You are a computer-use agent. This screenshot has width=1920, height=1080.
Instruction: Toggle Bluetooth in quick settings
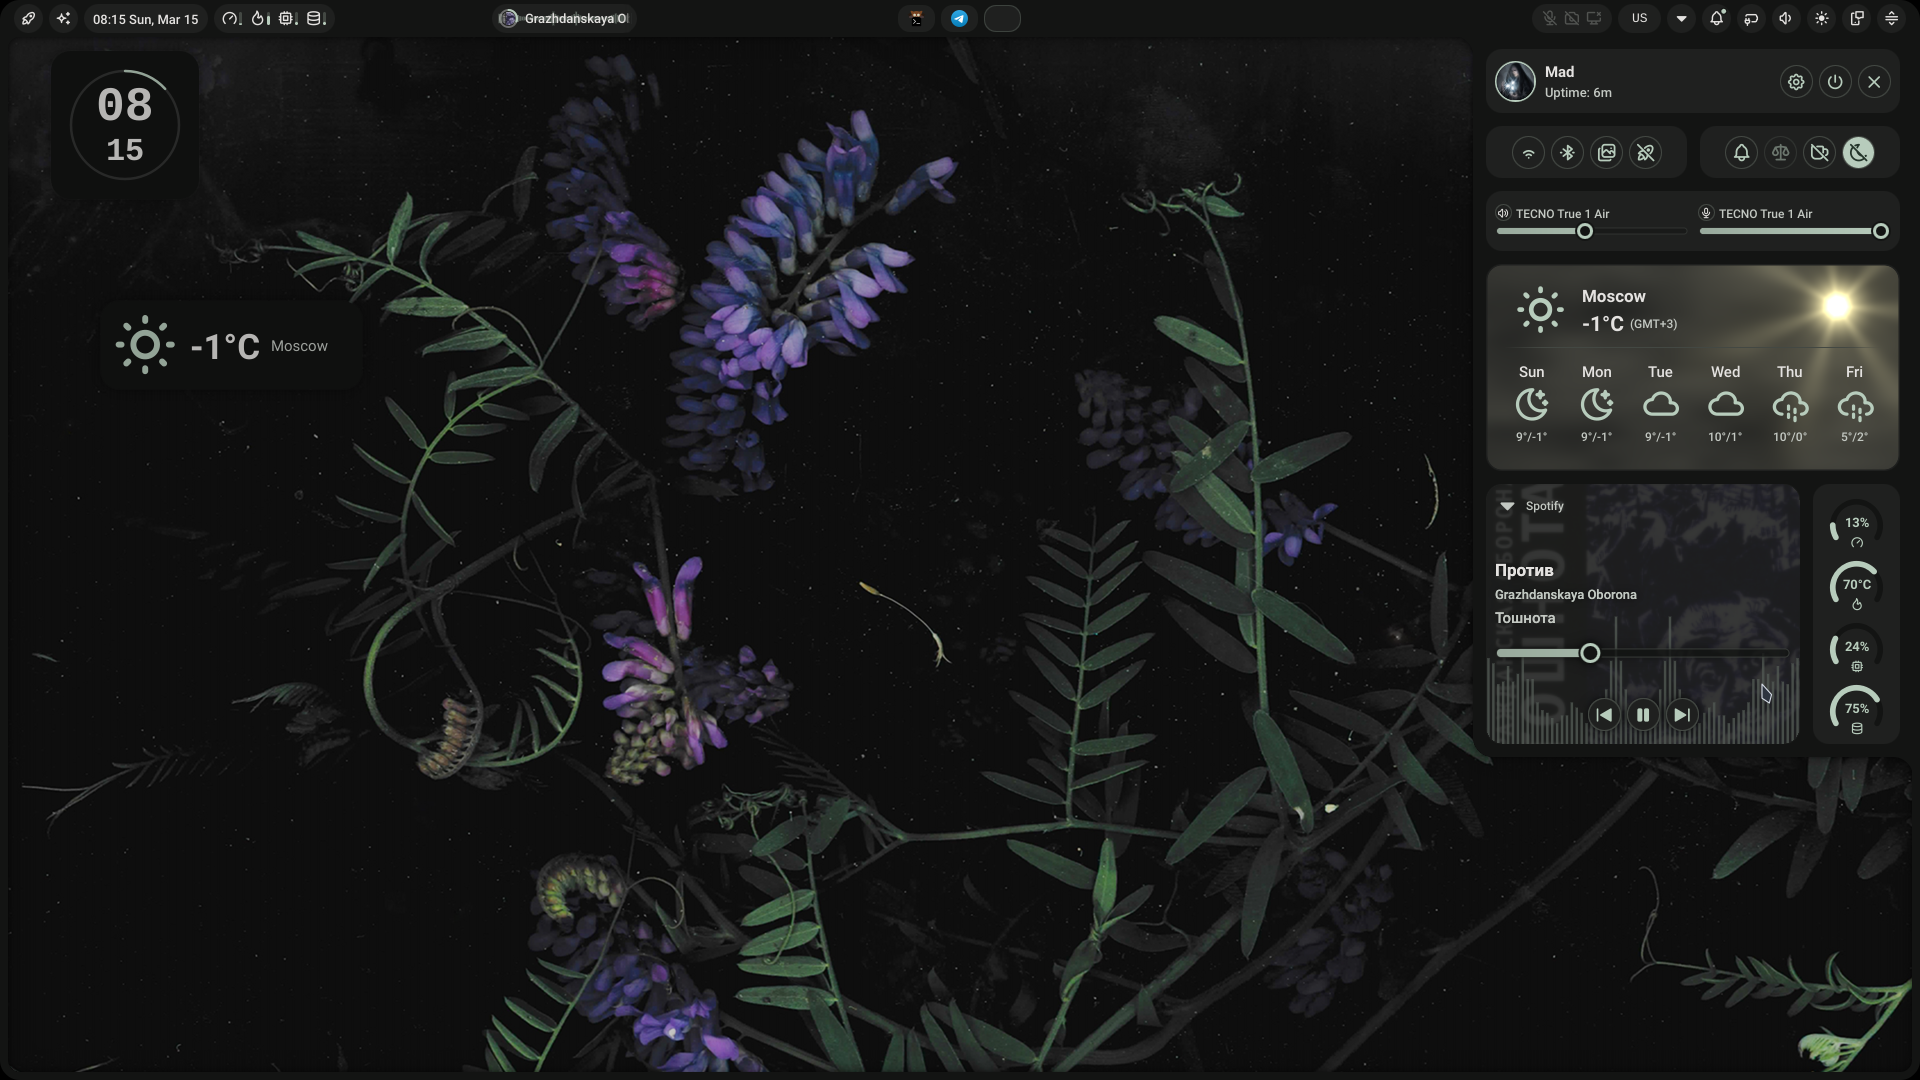[x=1568, y=153]
